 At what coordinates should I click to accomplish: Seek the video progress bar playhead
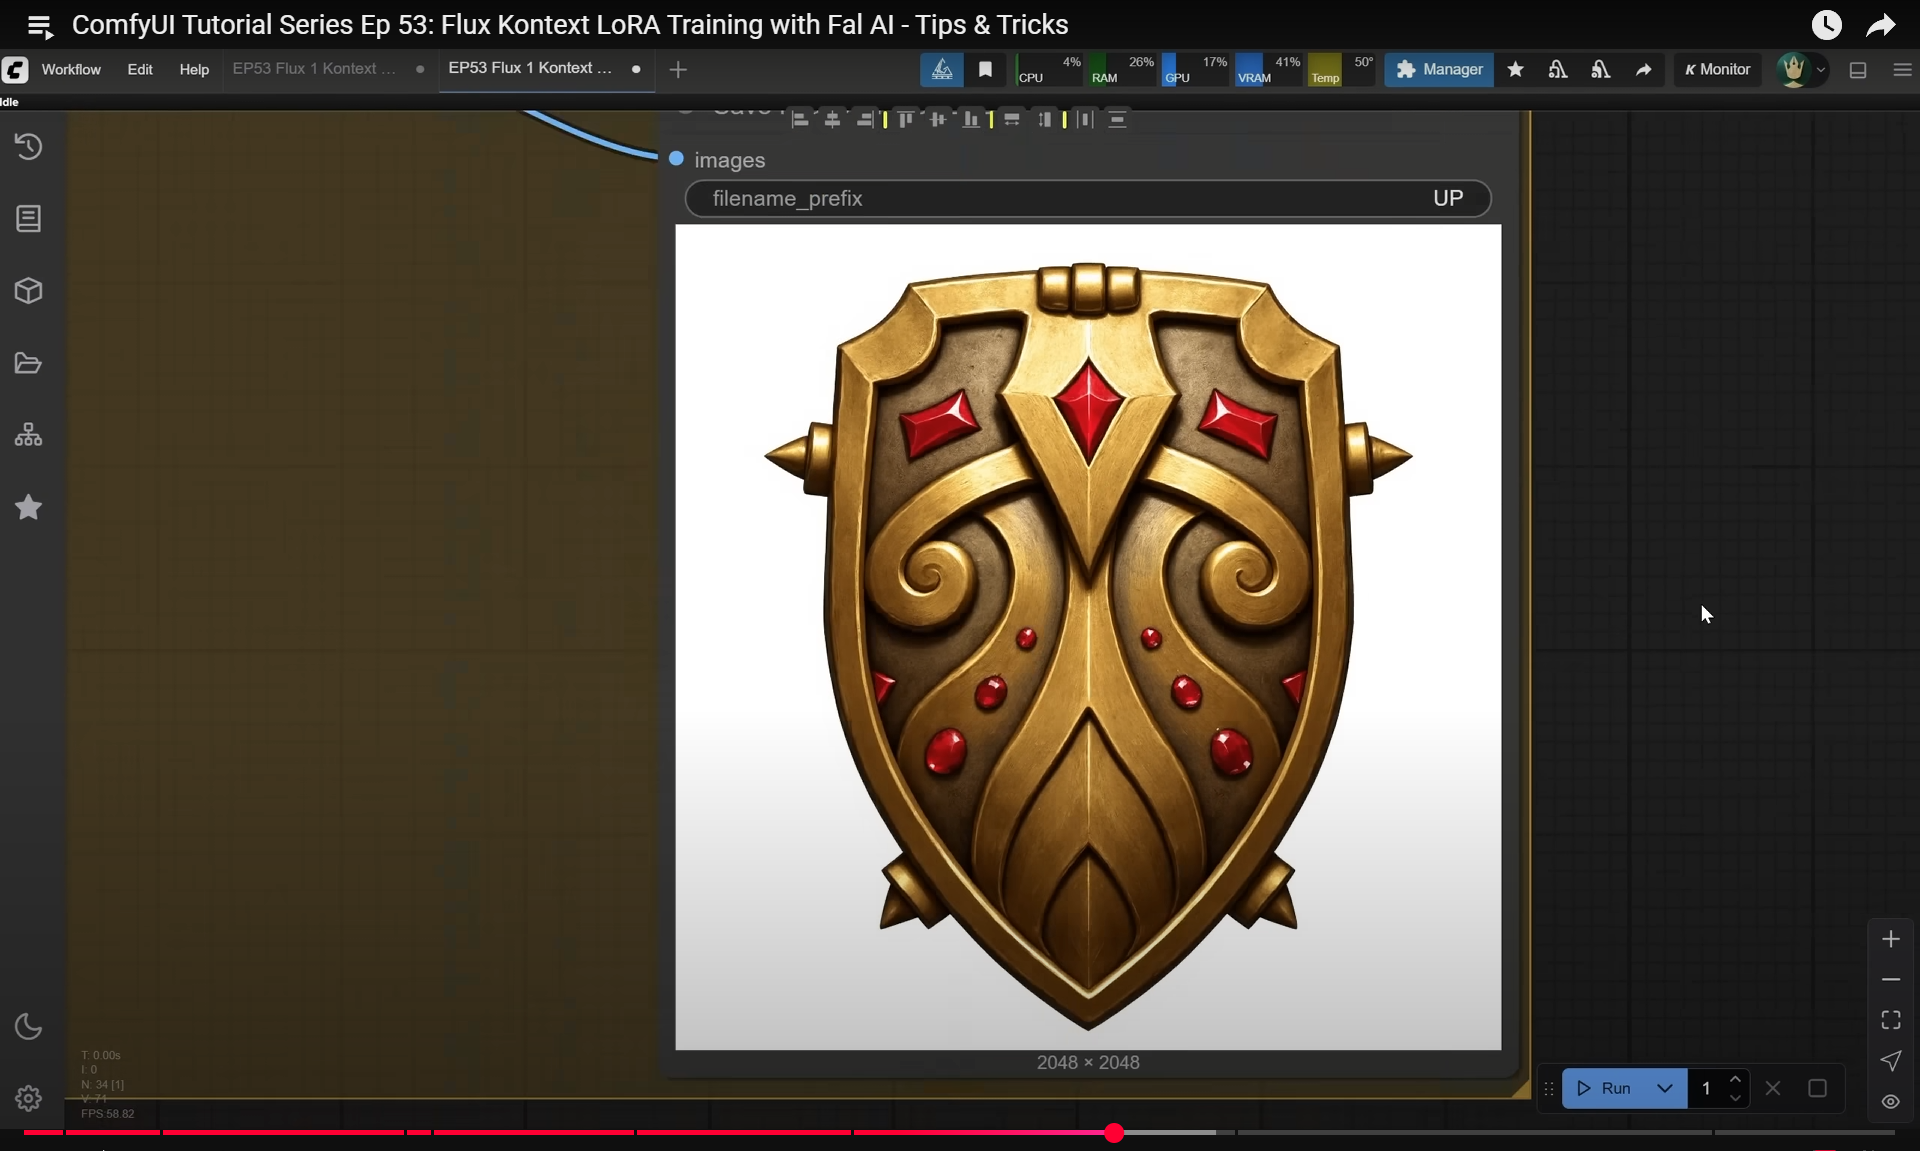point(1114,1132)
